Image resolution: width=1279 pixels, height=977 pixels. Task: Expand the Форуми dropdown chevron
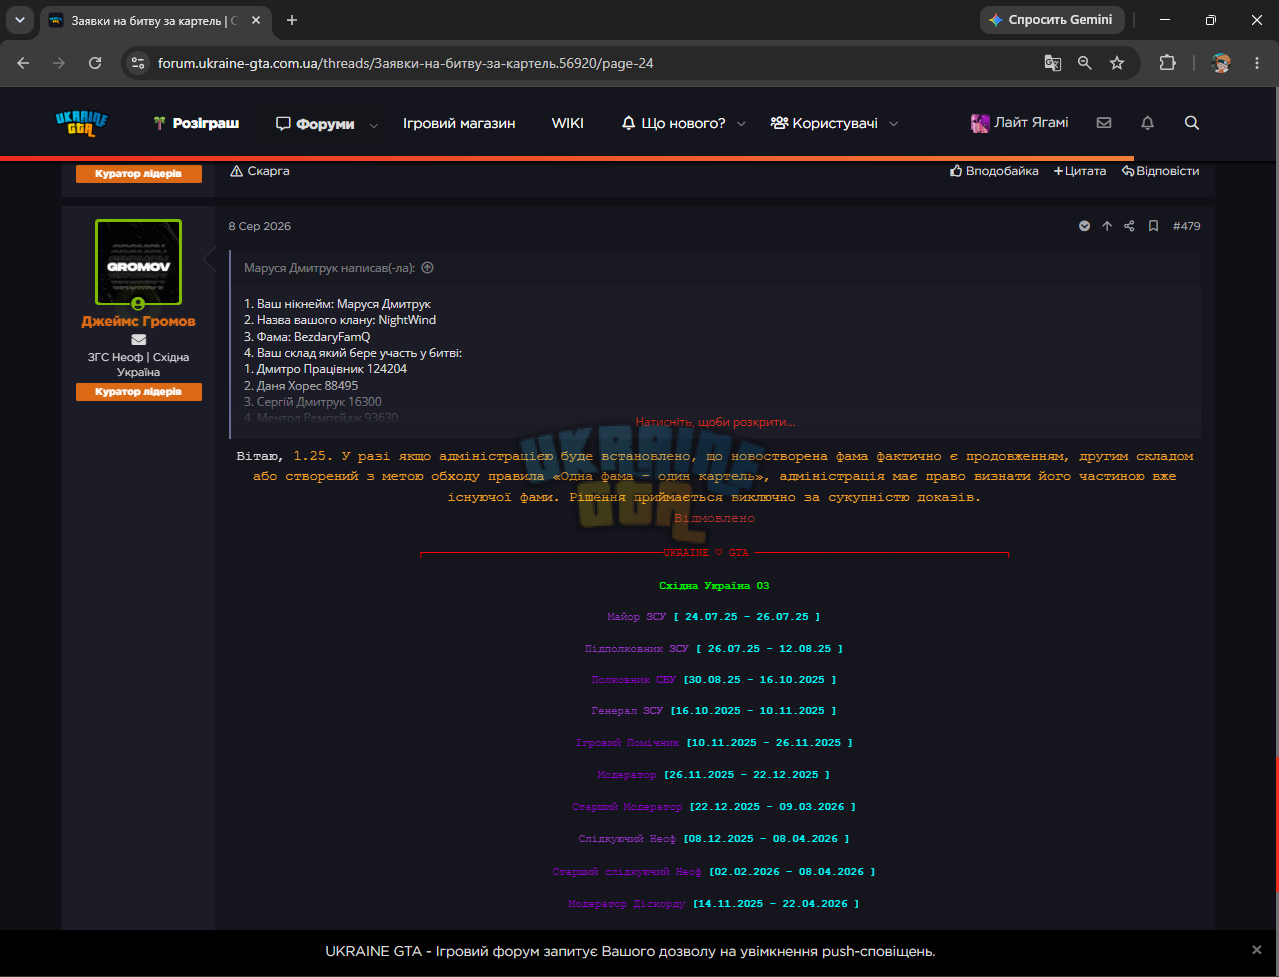[x=374, y=125]
